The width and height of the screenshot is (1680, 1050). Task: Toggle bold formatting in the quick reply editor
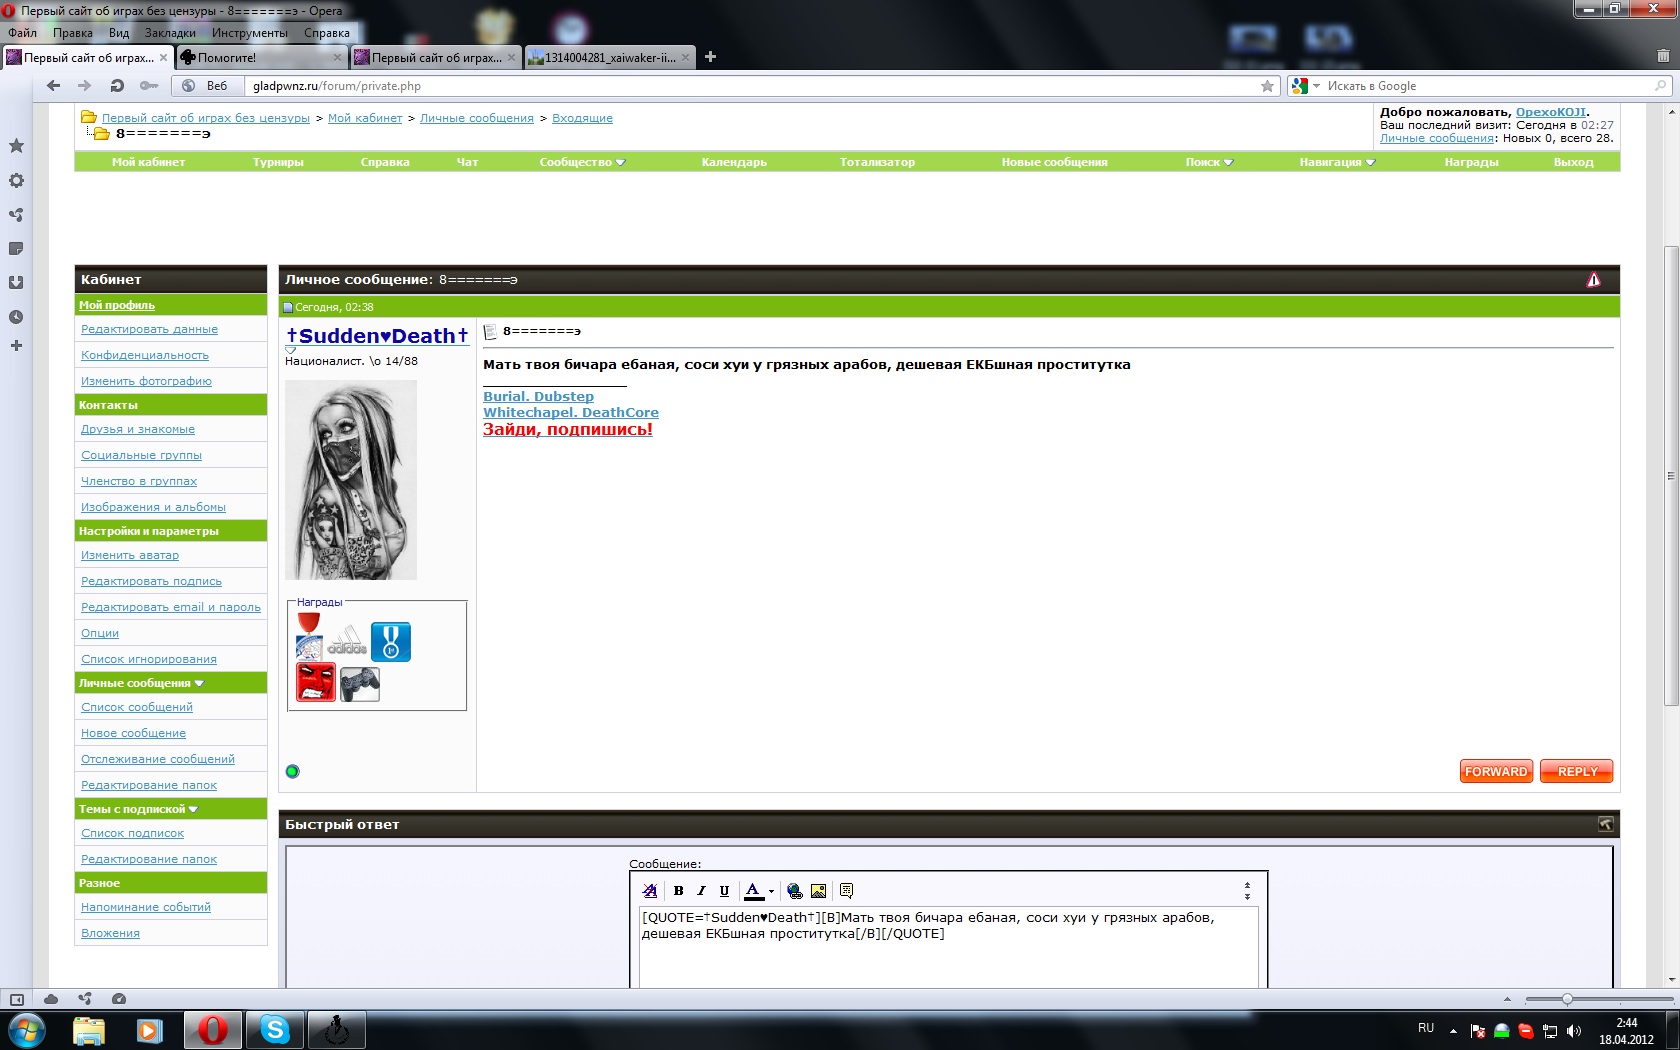(x=679, y=891)
